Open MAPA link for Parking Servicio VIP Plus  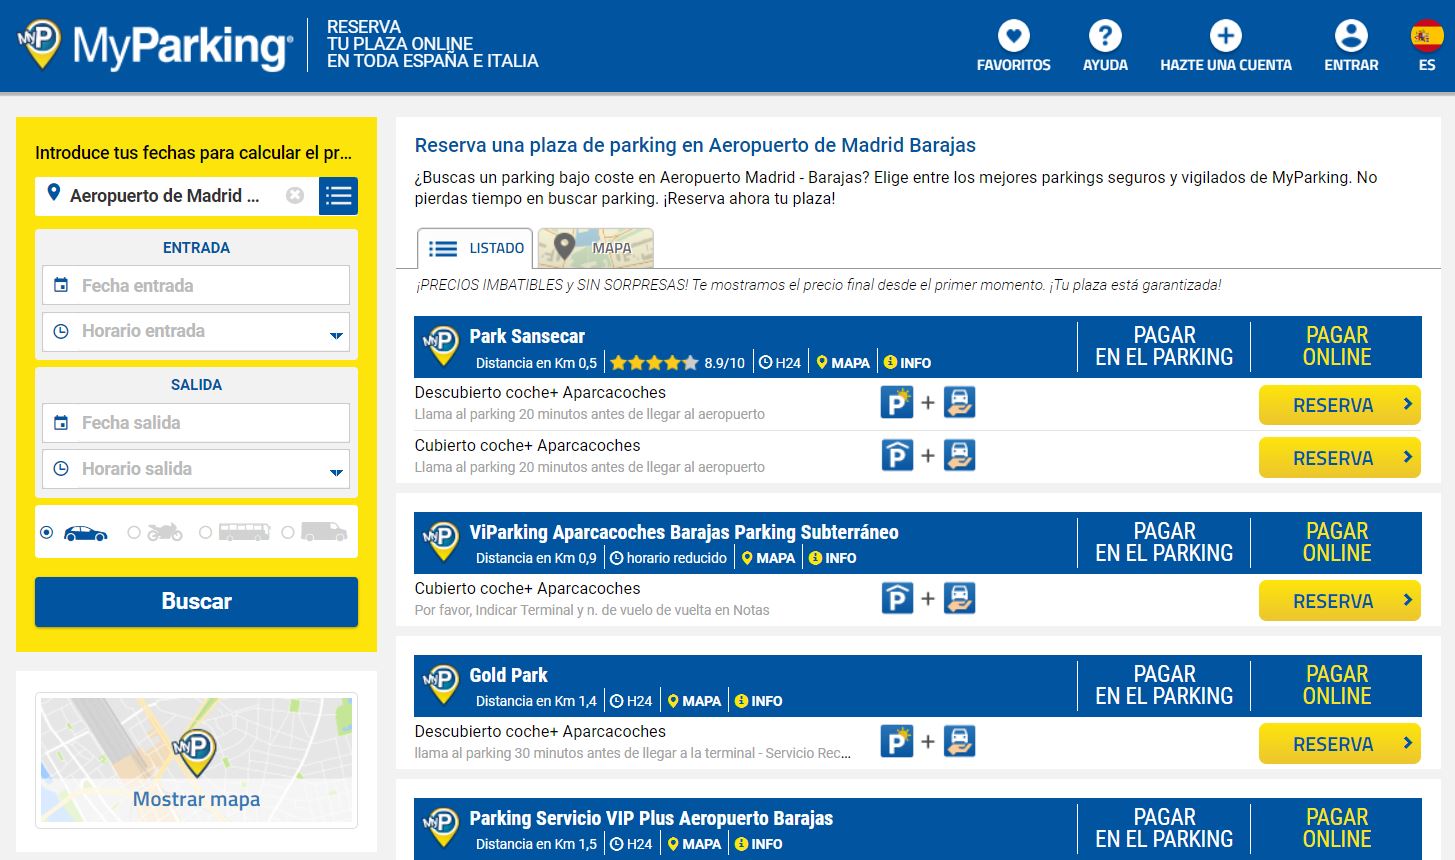click(x=694, y=844)
